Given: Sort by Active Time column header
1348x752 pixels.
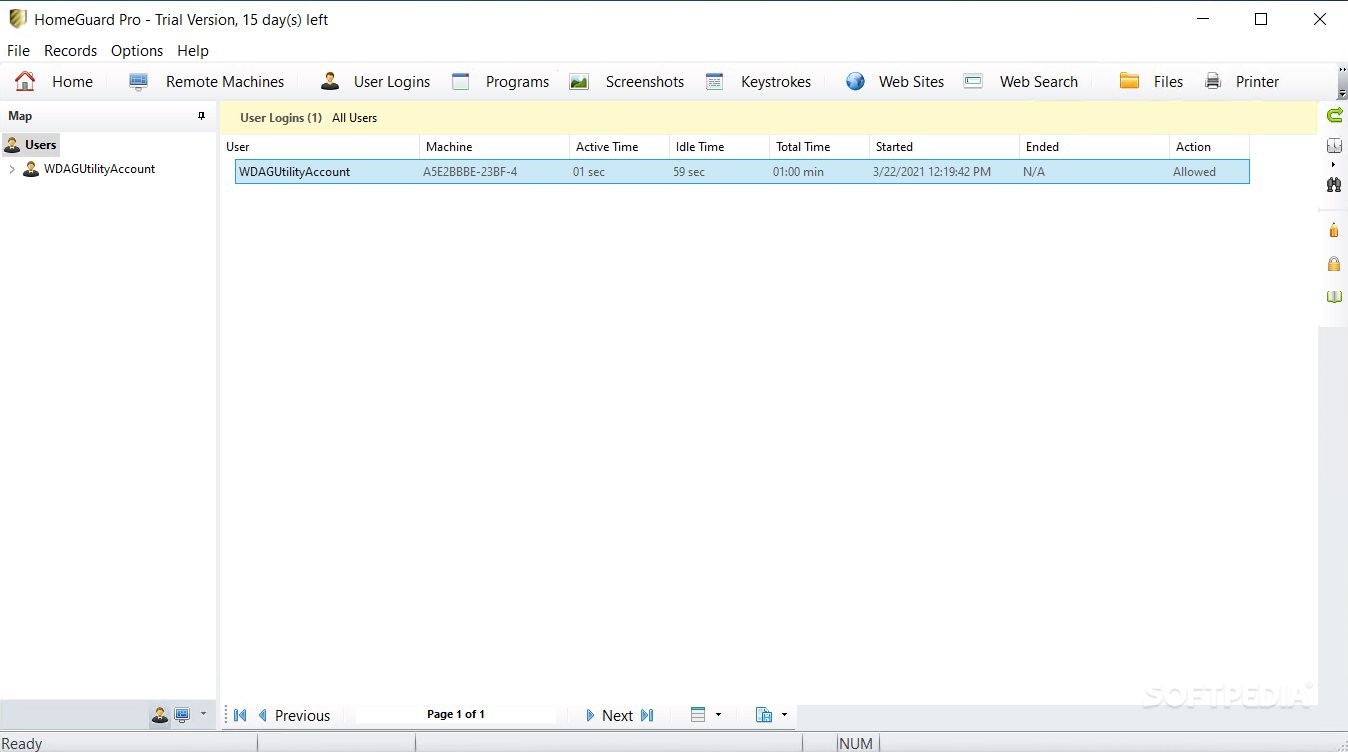Looking at the screenshot, I should [x=620, y=147].
